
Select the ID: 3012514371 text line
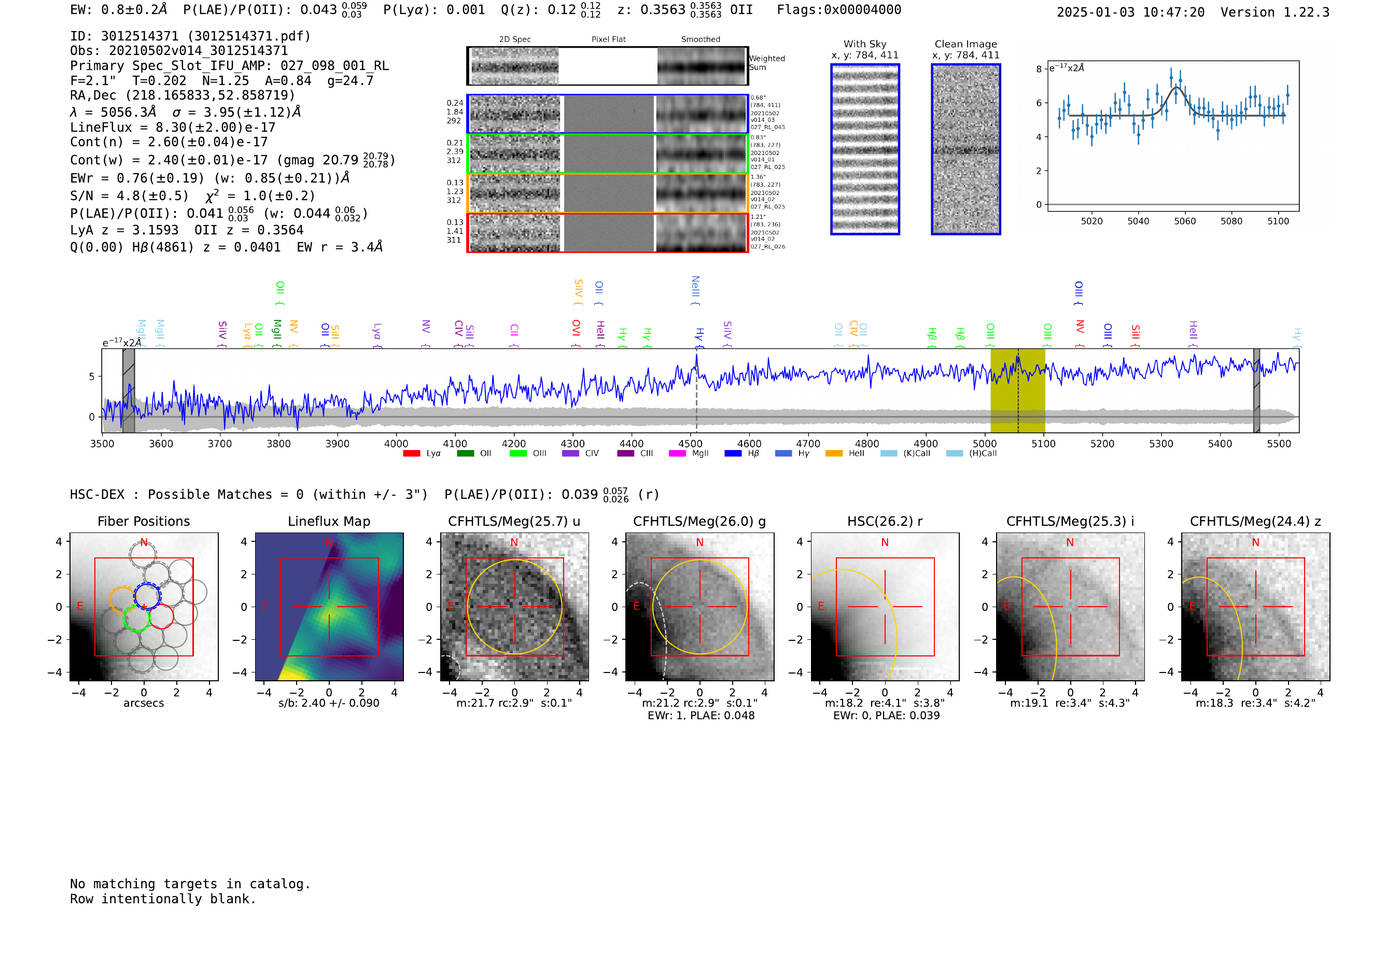pos(190,36)
